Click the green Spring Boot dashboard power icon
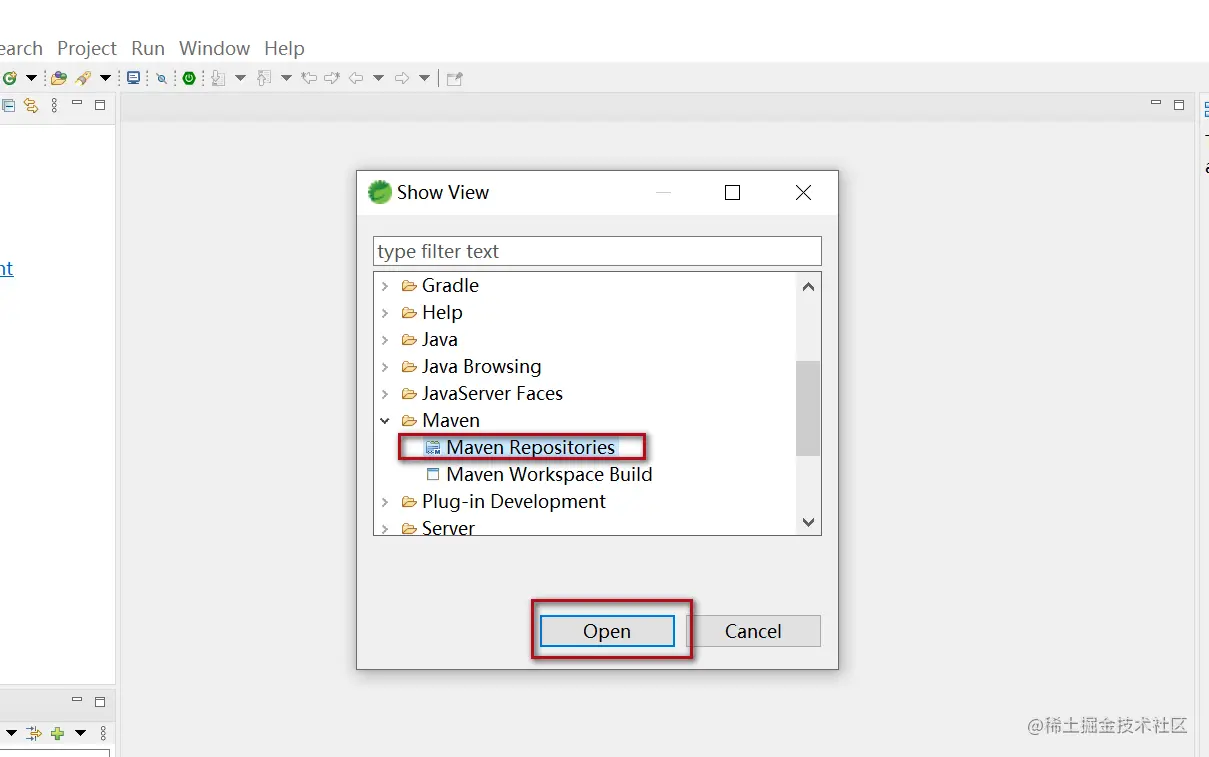Viewport: 1209px width, 757px height. pyautogui.click(x=189, y=78)
